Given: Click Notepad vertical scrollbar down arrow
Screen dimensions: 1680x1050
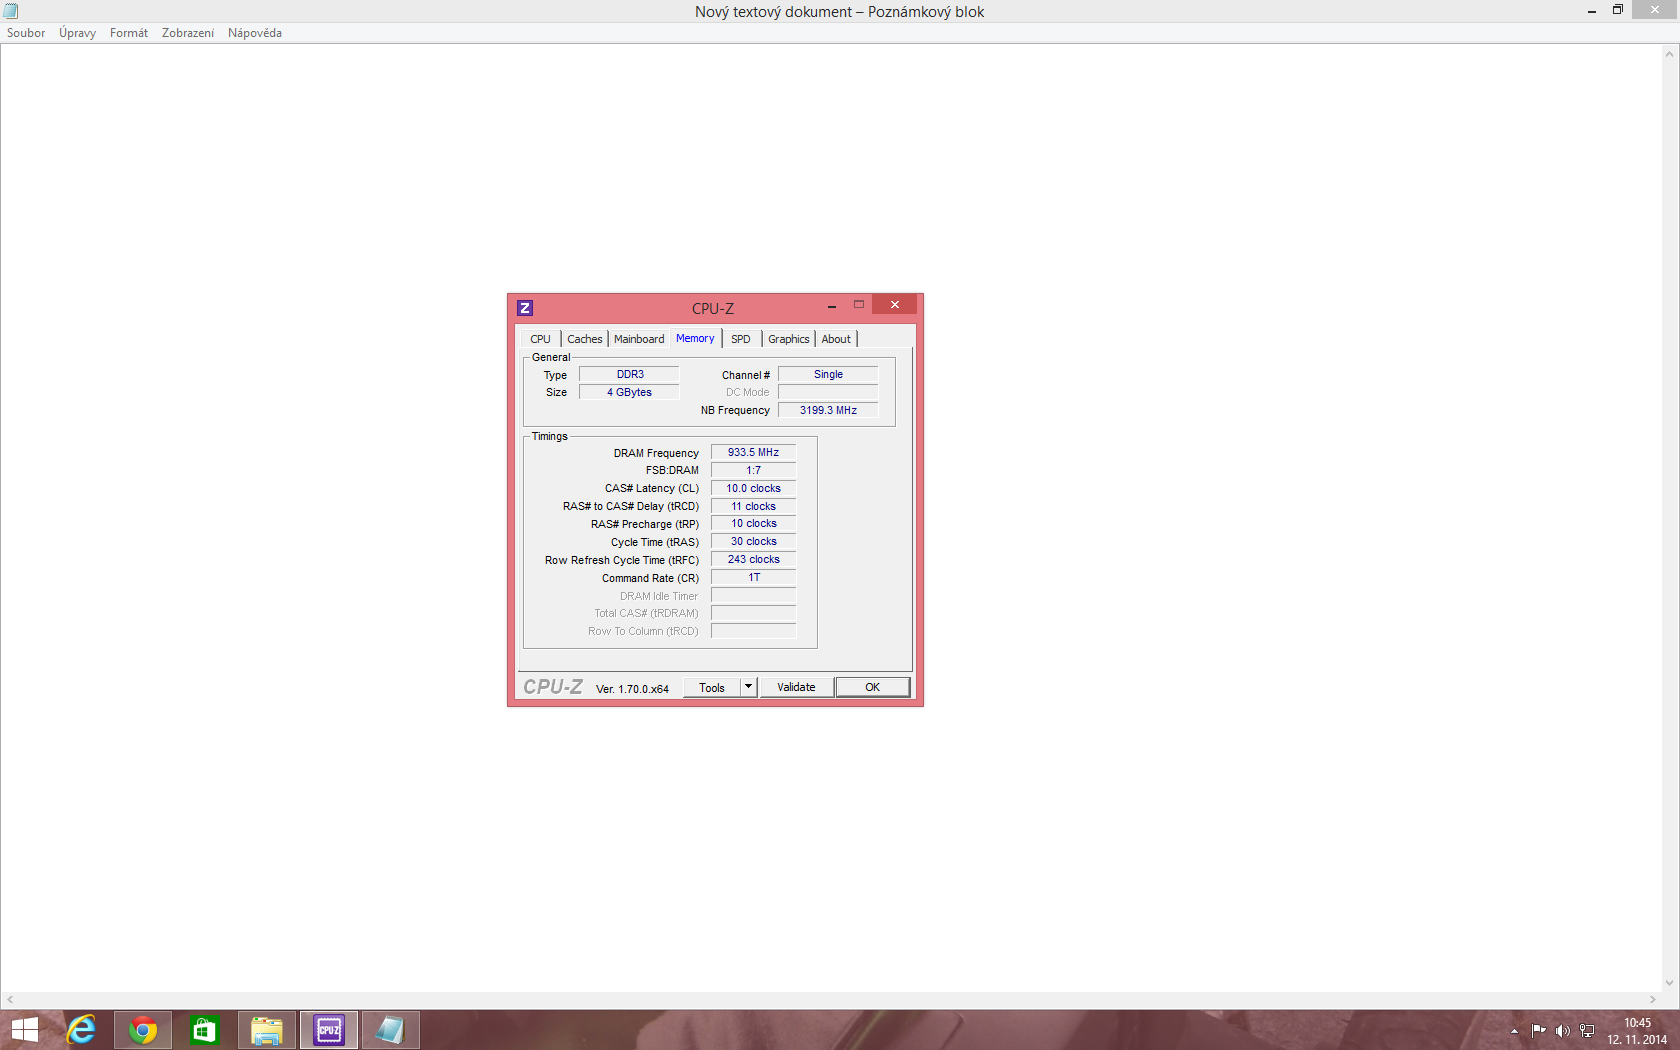Looking at the screenshot, I should 1669,983.
